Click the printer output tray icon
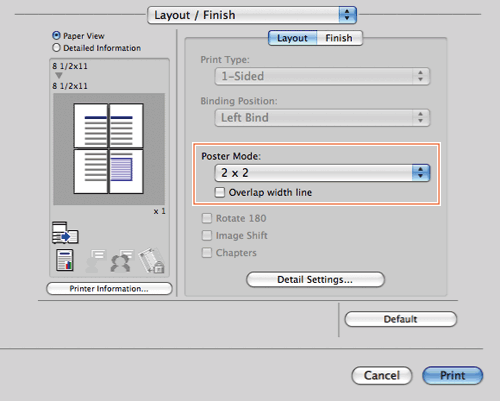 pos(65,232)
